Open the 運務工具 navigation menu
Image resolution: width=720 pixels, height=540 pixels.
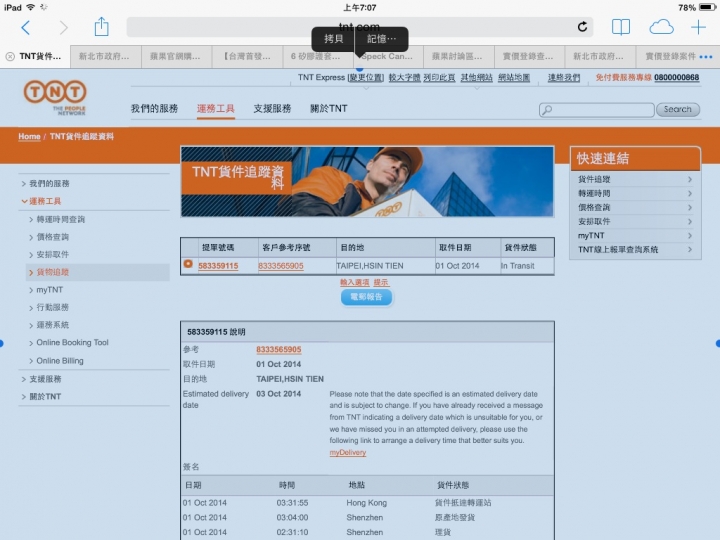(215, 108)
